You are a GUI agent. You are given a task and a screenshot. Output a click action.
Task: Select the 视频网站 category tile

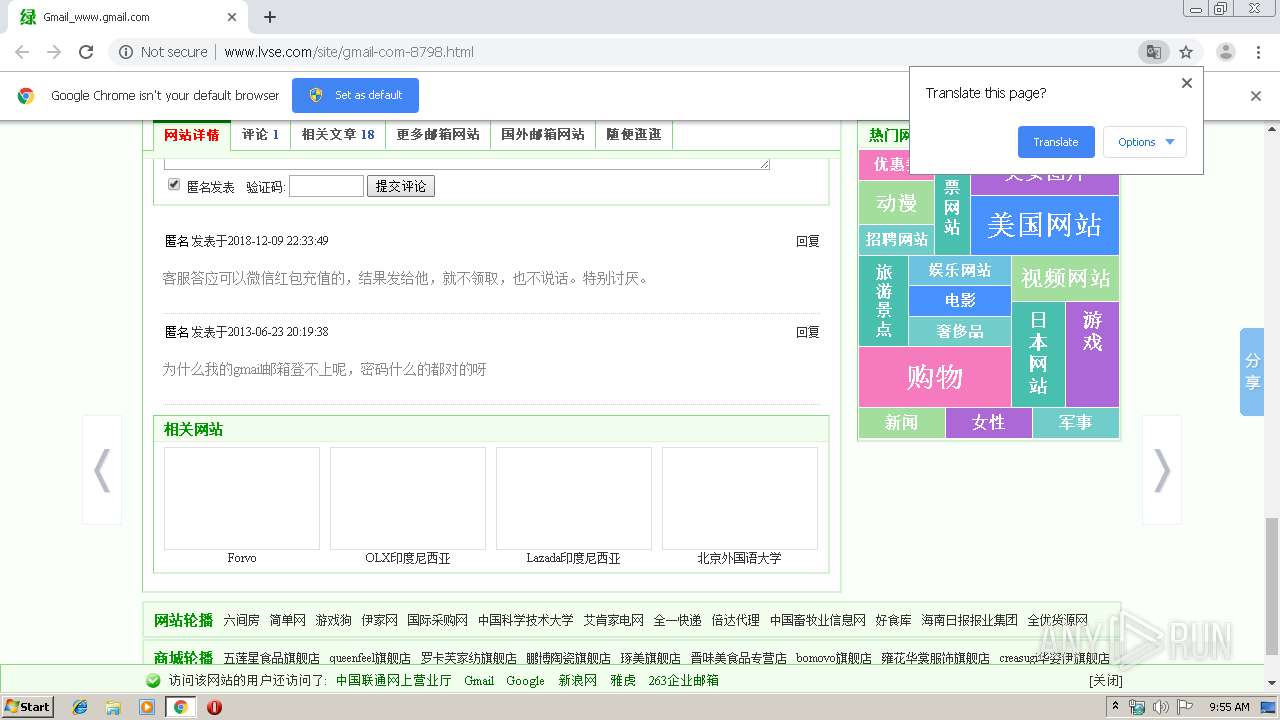1065,279
